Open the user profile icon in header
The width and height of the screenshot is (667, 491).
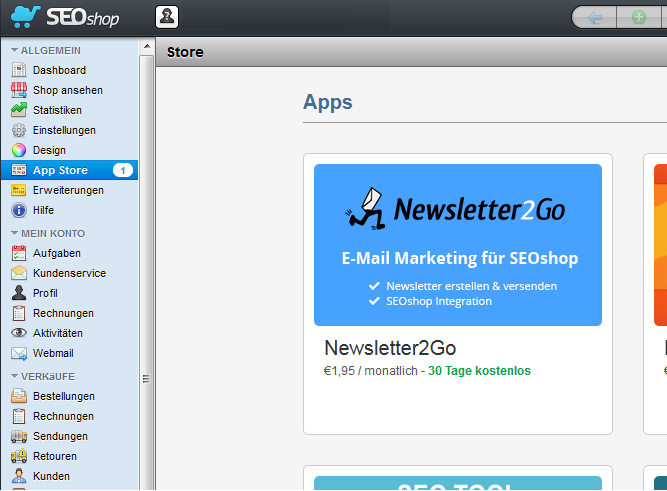pos(167,17)
